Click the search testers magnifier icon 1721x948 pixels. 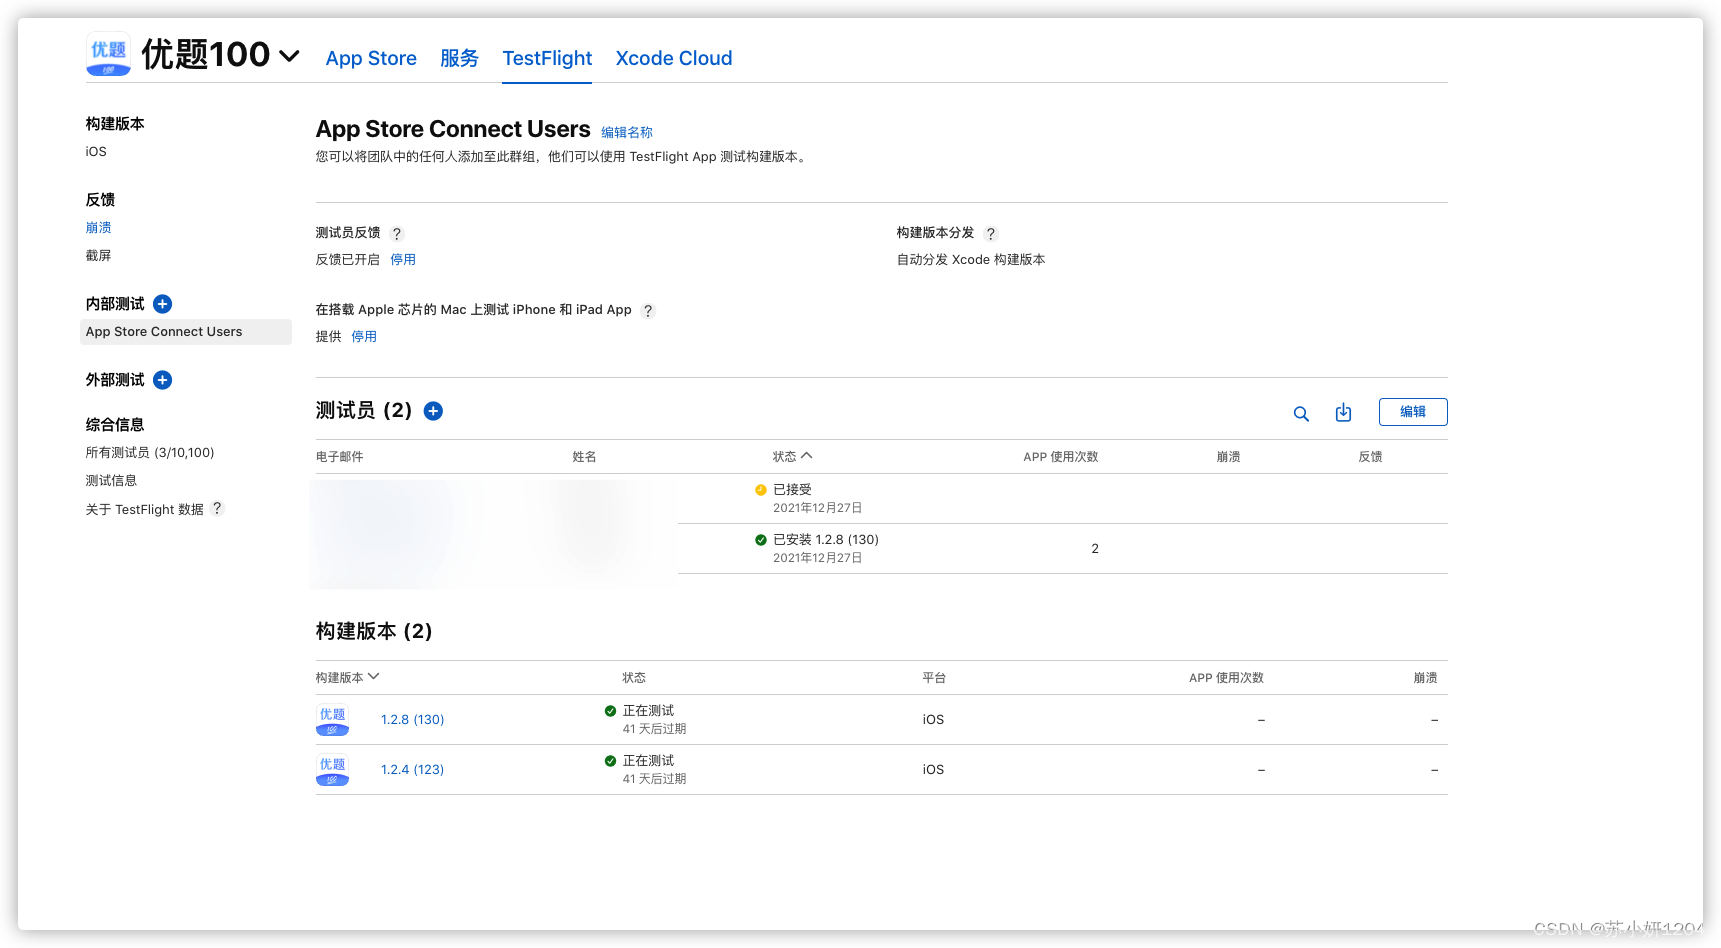[x=1301, y=413]
